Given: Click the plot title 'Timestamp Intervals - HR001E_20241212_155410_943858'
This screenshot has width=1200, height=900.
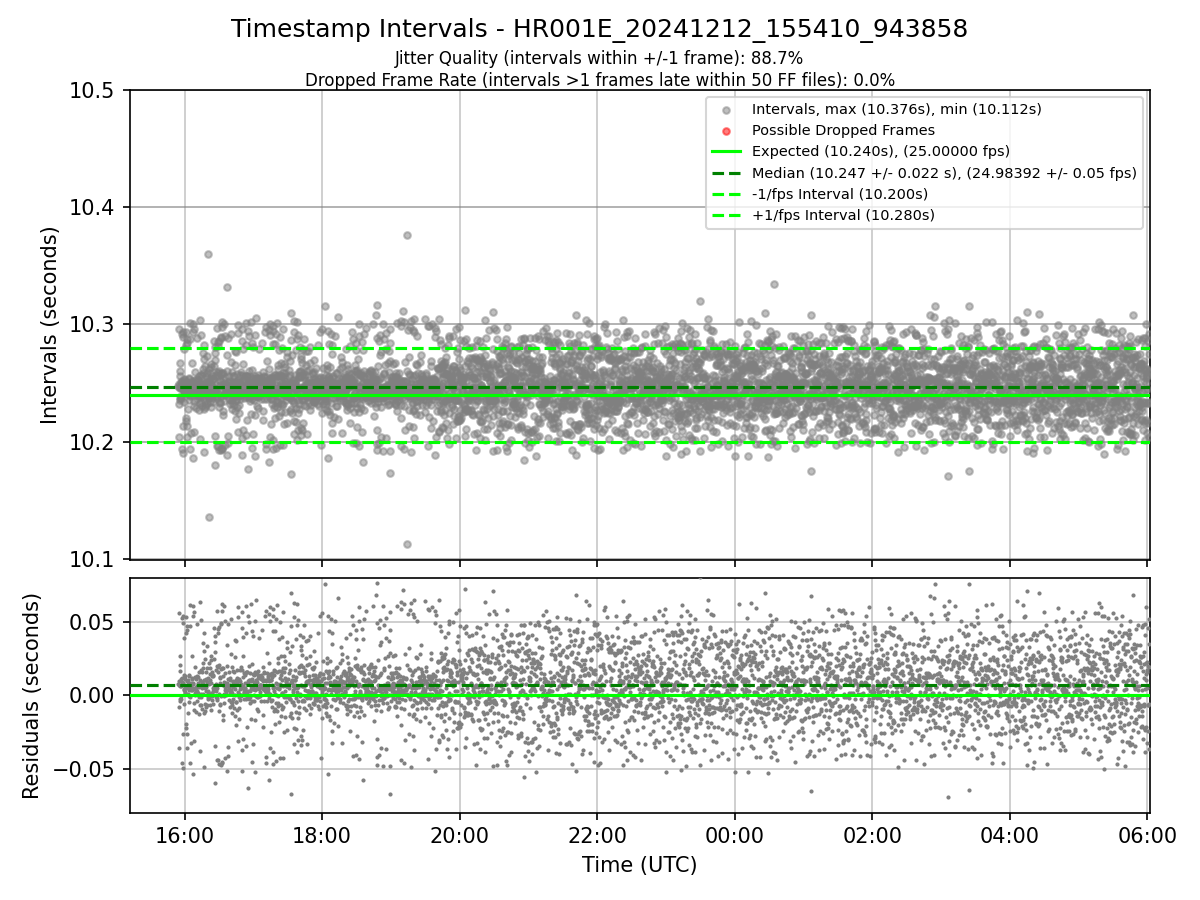Looking at the screenshot, I should click(x=599, y=29).
